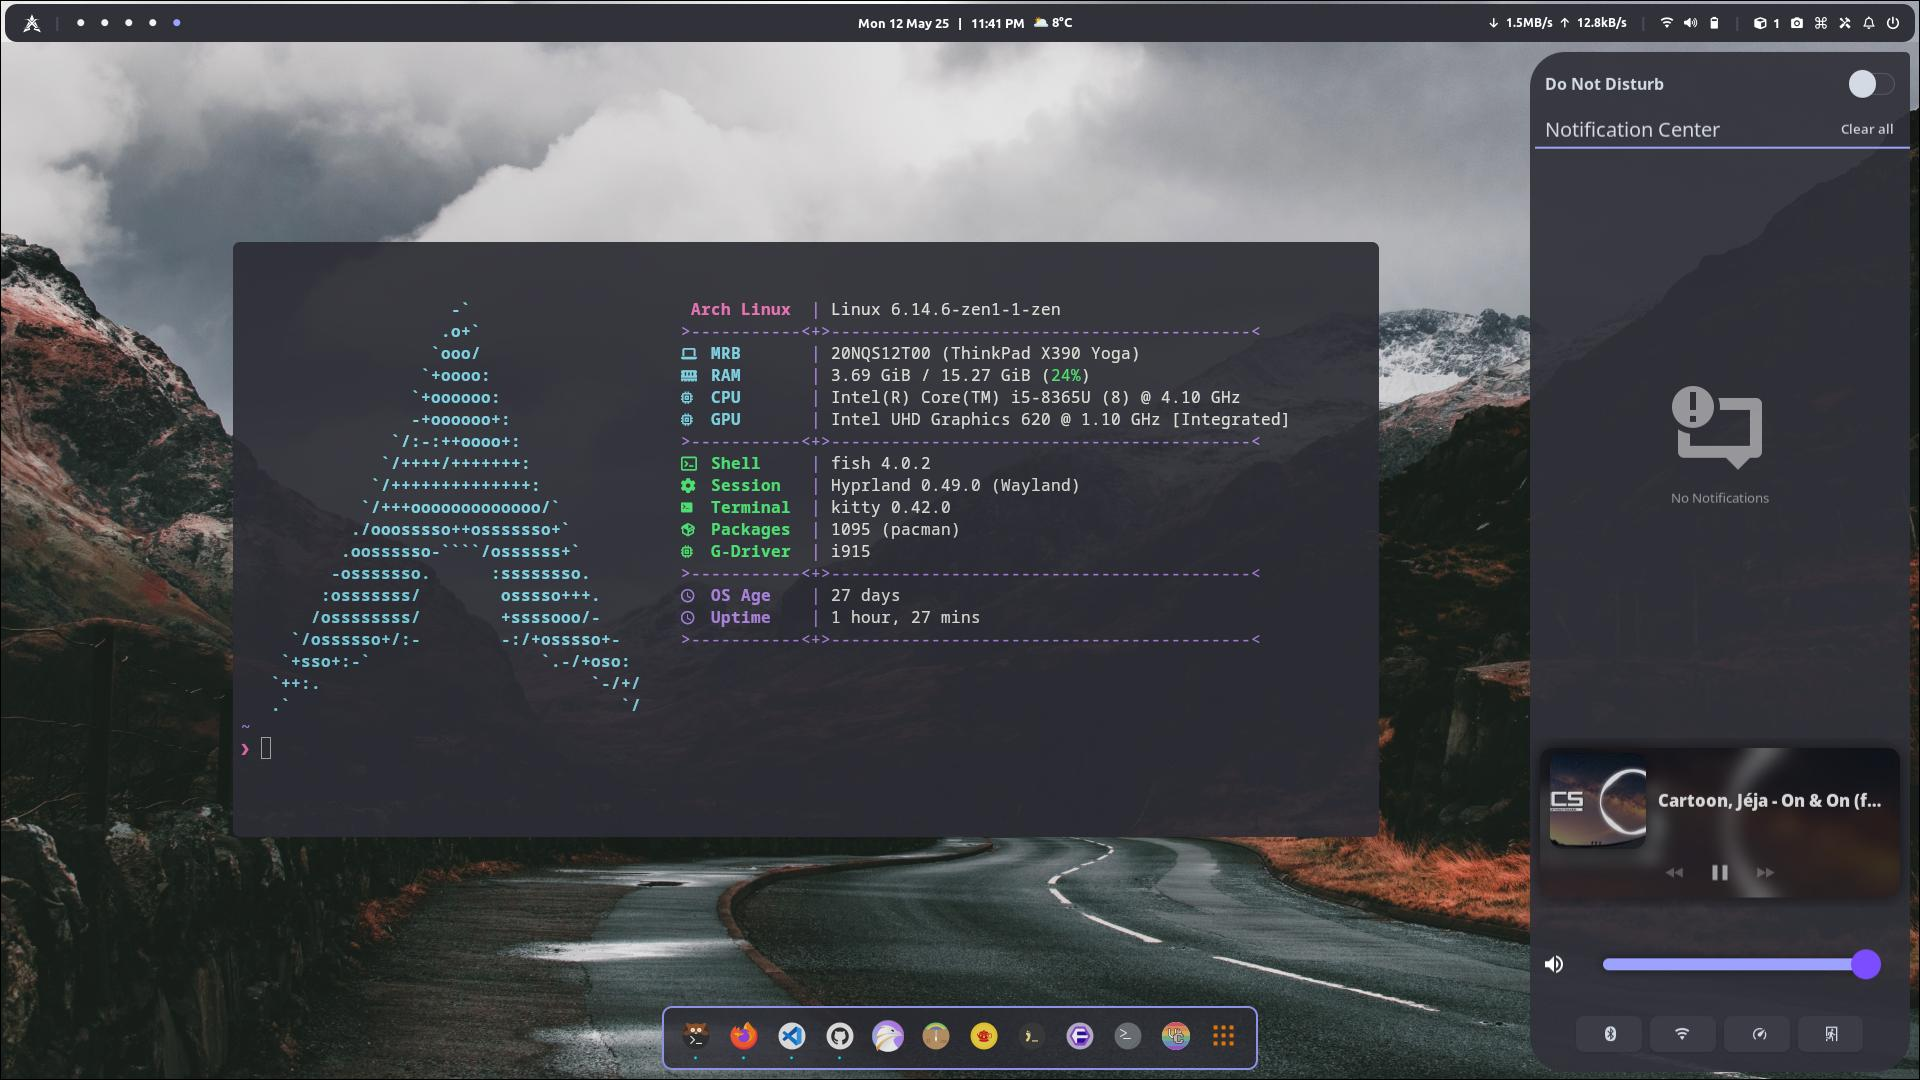Open the rainbow UC icon in dock

pyautogui.click(x=1176, y=1036)
